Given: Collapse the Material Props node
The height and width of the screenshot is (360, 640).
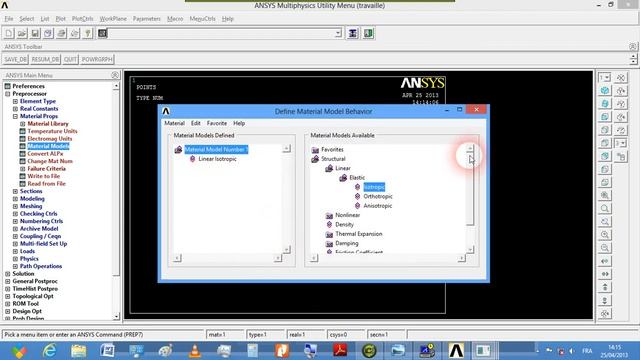Looking at the screenshot, I should [x=15, y=116].
